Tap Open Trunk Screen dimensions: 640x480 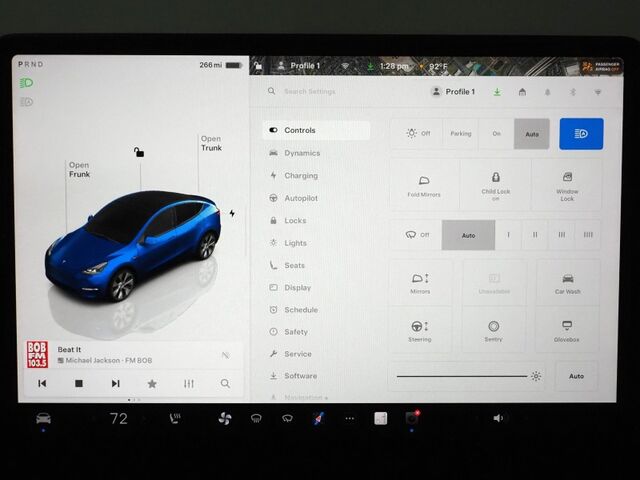coord(211,143)
